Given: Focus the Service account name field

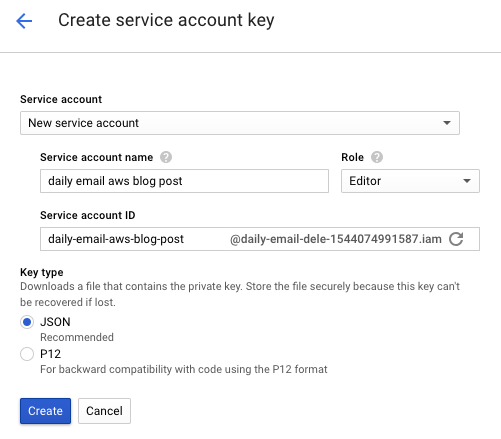Looking at the screenshot, I should tap(184, 181).
